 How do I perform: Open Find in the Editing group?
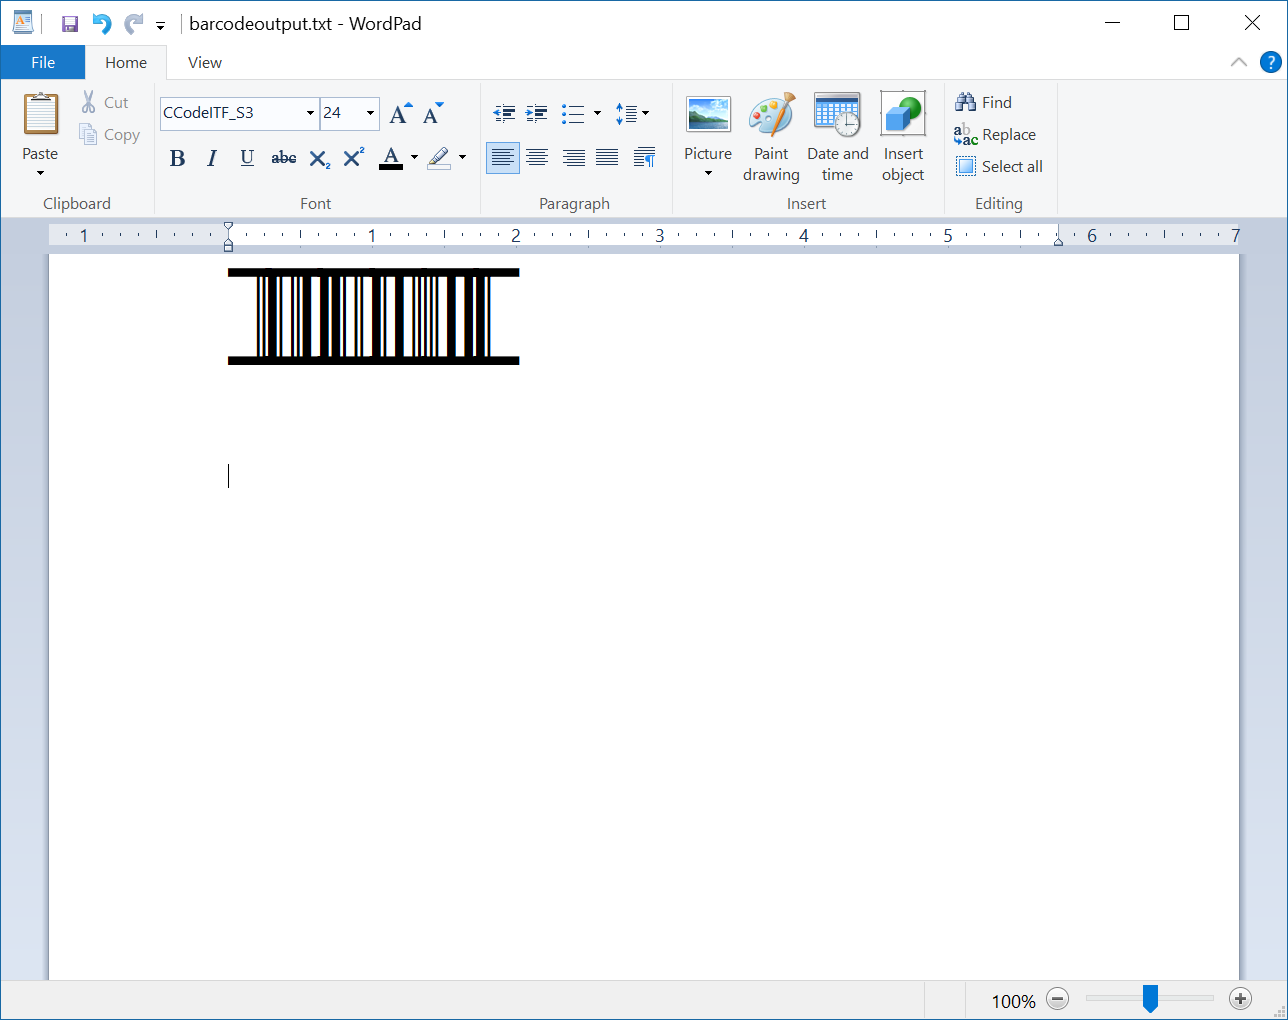(984, 102)
